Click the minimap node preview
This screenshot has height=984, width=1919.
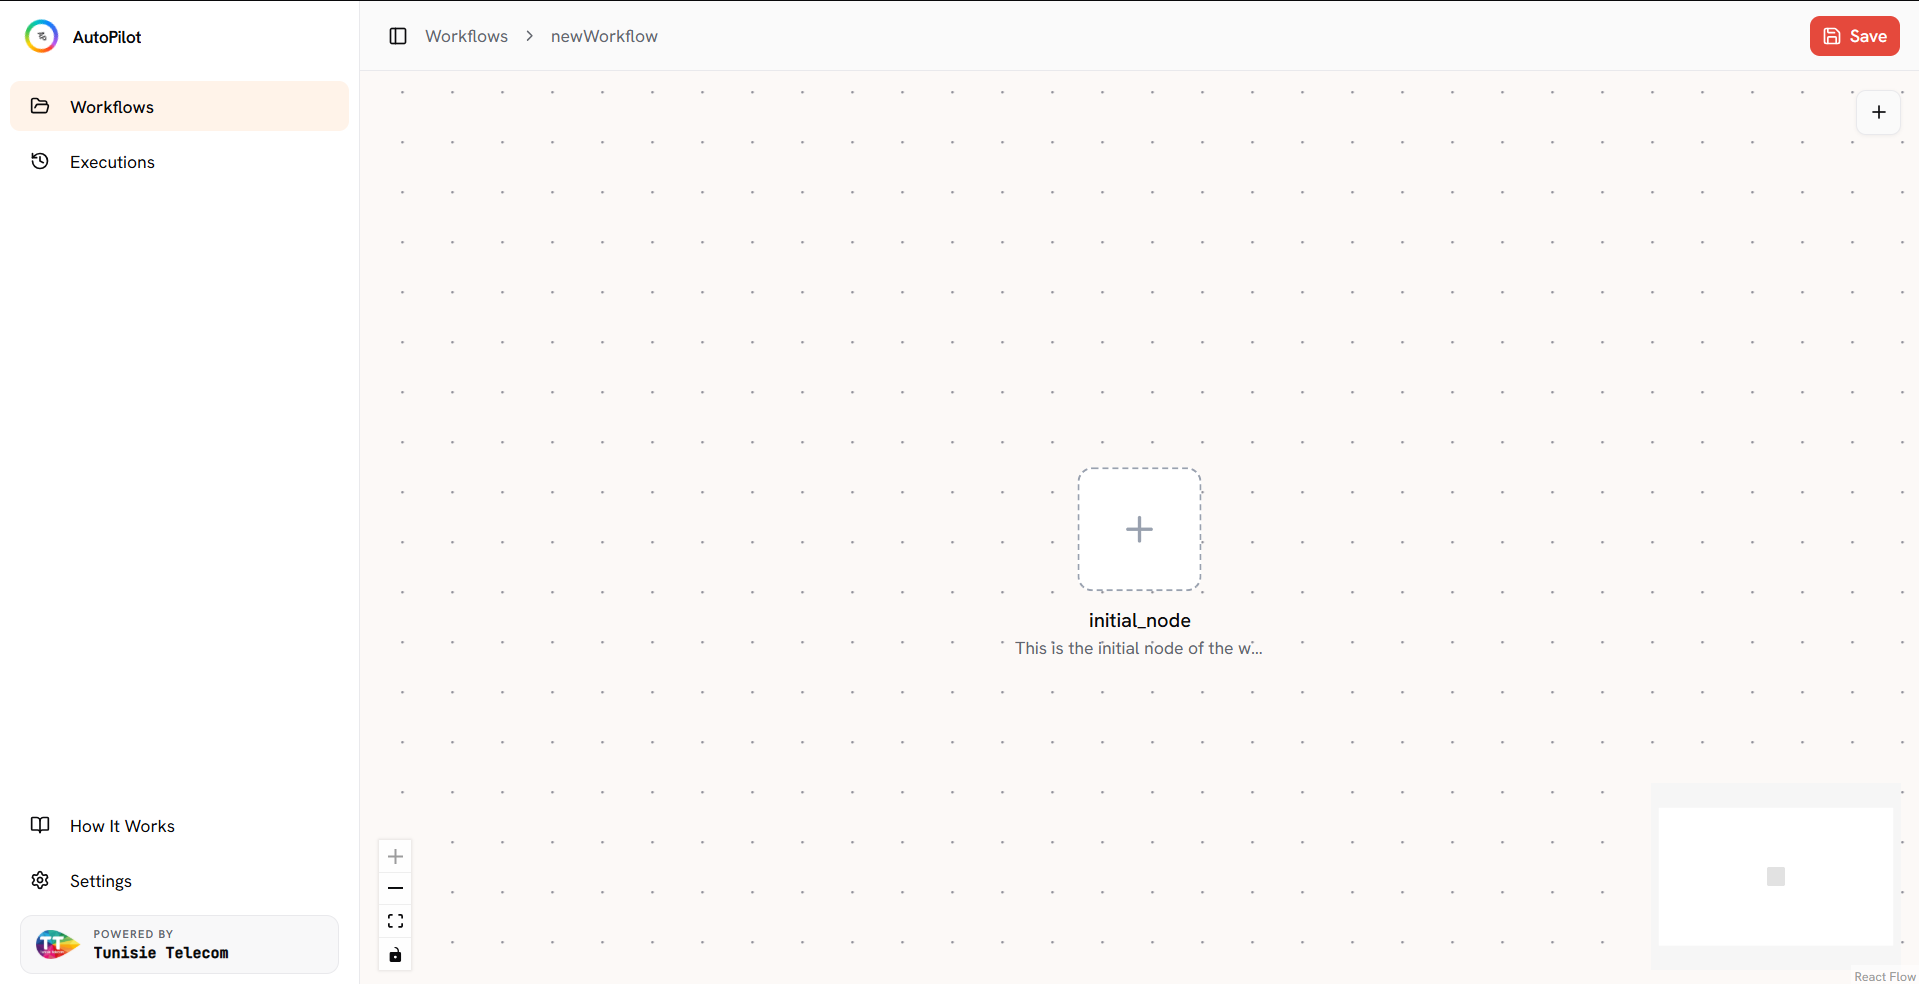pos(1776,876)
